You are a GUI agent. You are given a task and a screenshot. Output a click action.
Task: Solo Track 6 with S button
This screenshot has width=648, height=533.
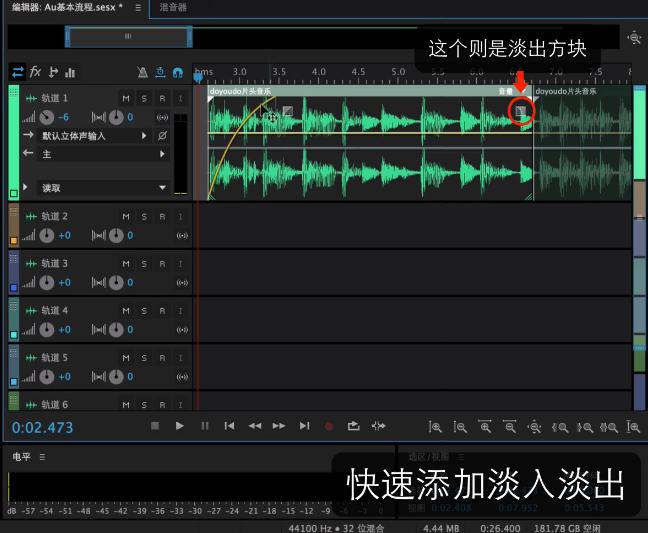click(144, 405)
